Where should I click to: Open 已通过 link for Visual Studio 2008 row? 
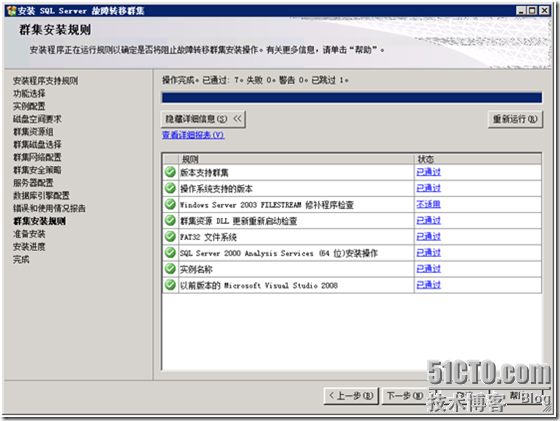point(429,285)
